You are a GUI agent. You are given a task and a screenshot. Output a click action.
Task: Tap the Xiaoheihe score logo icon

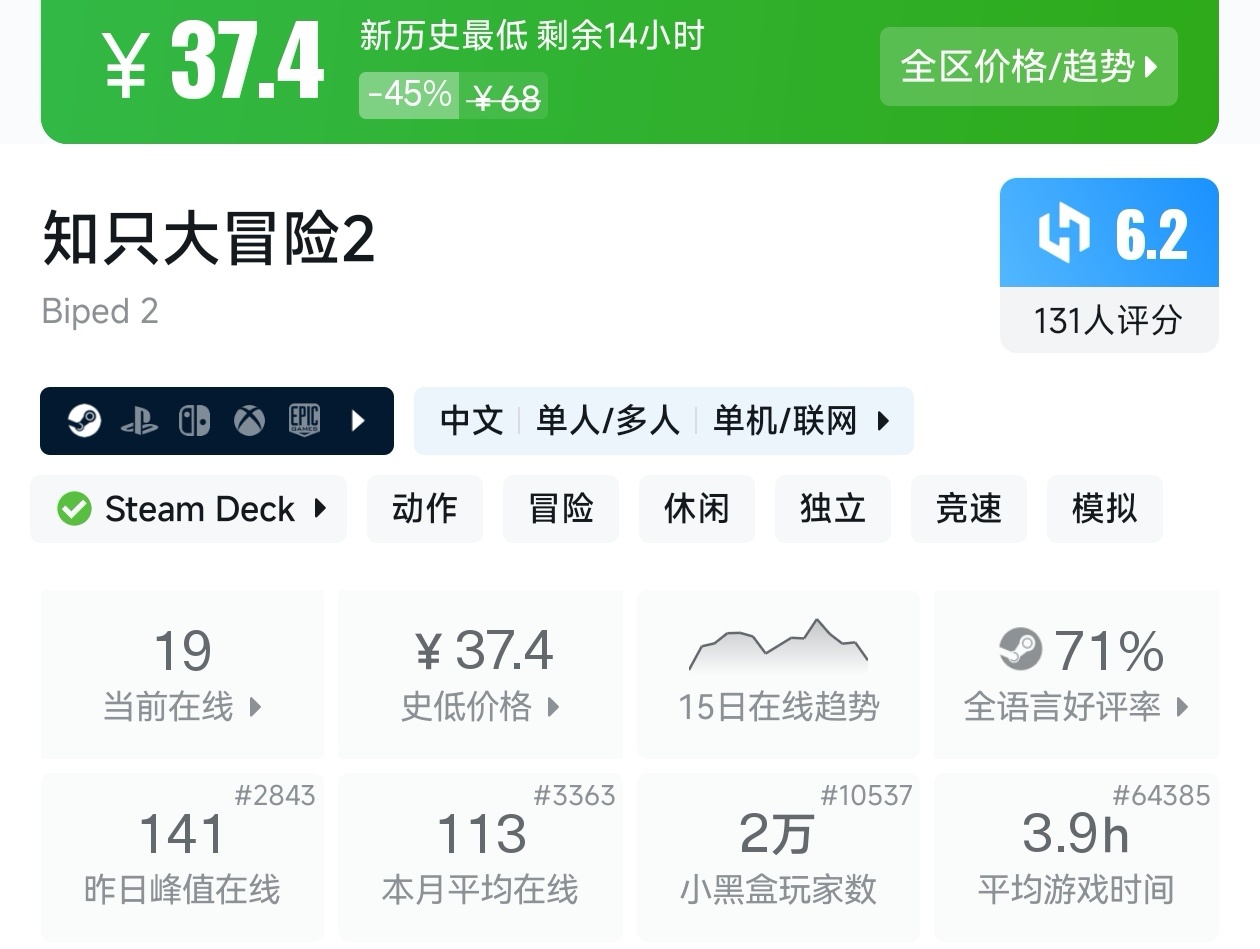point(1064,233)
